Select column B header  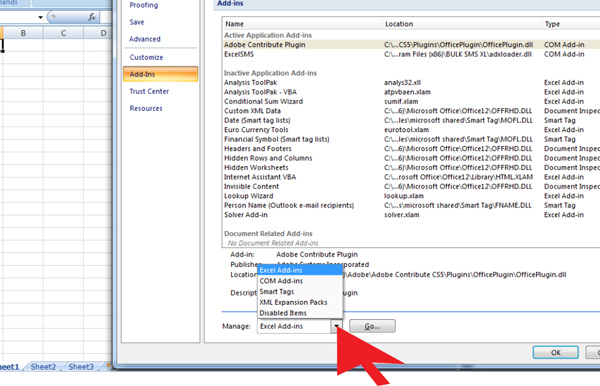coord(23,33)
